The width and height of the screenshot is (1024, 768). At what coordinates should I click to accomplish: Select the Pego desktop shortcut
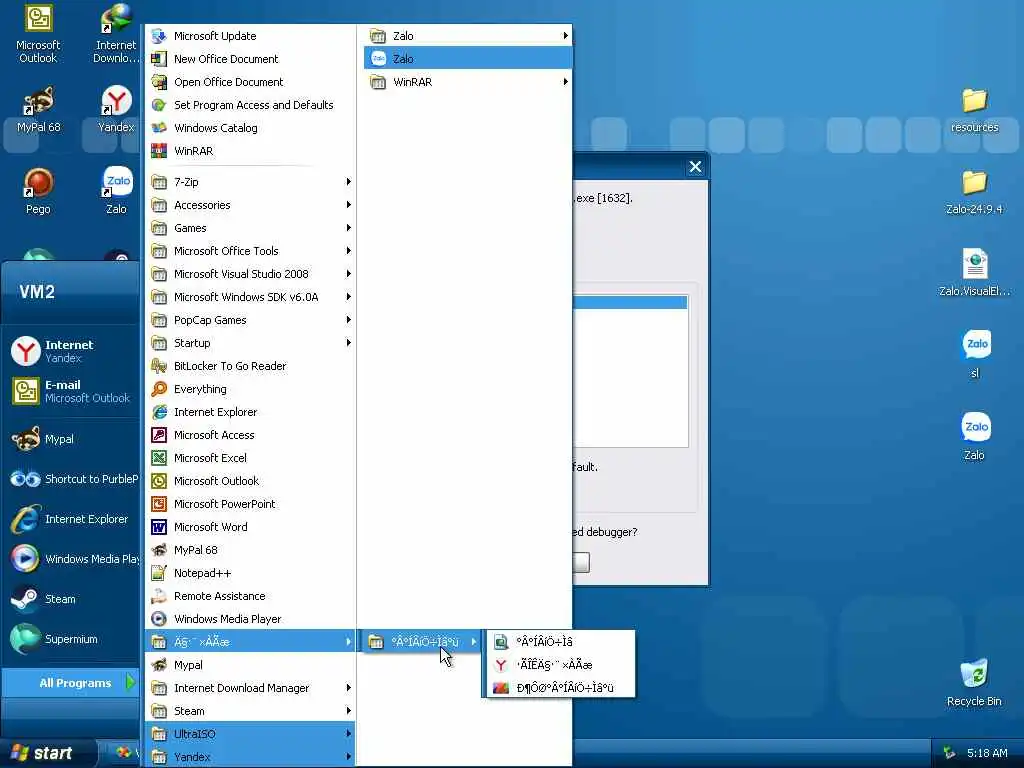click(38, 191)
